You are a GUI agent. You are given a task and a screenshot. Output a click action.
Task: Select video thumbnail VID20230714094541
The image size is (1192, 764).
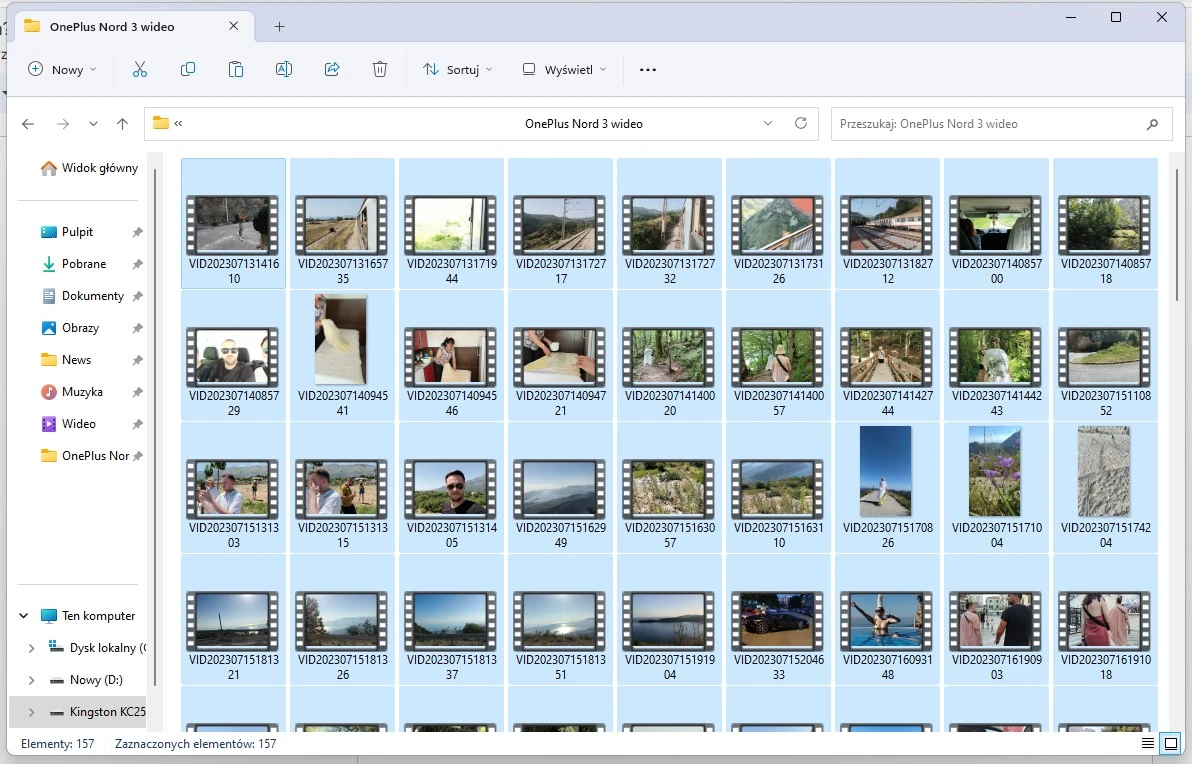click(342, 341)
